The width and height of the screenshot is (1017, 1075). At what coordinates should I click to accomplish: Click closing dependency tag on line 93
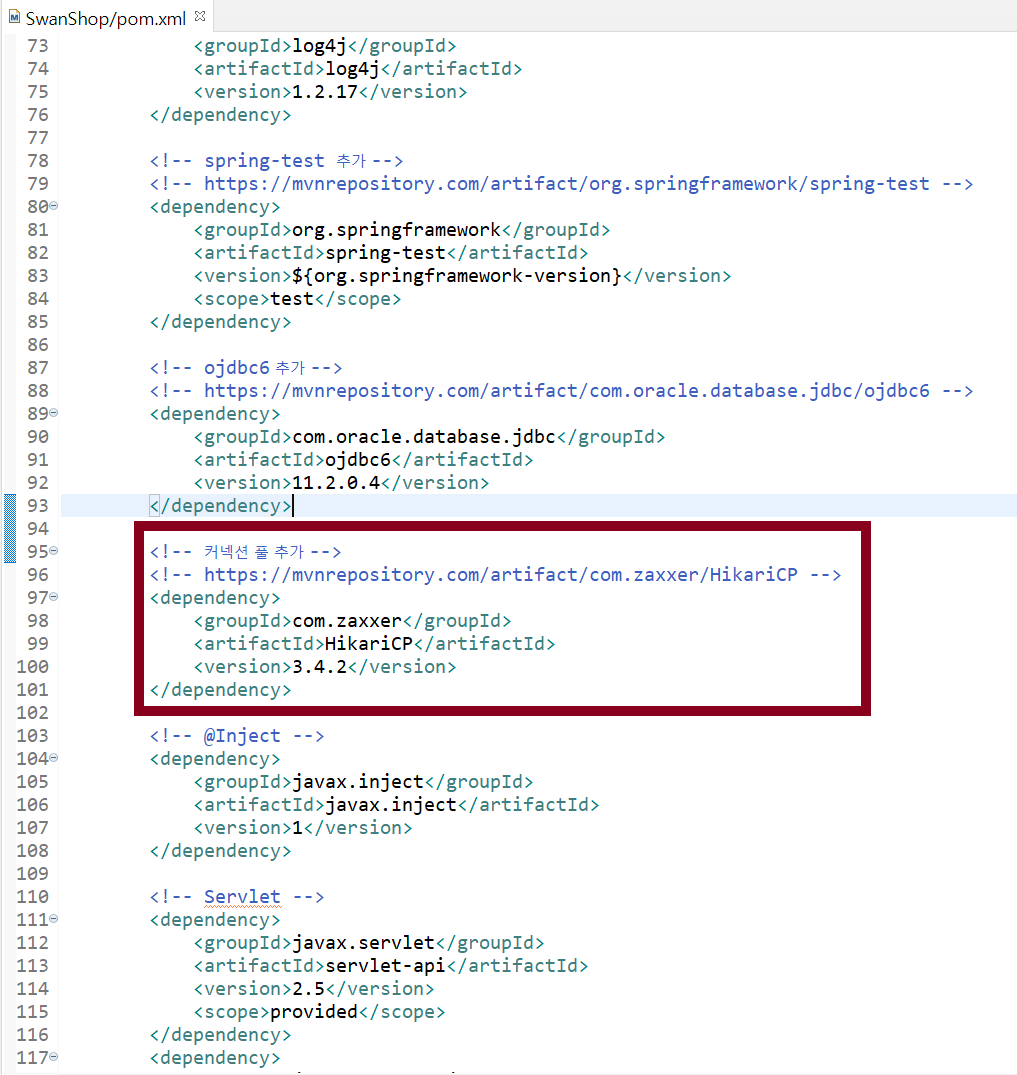pyautogui.click(x=220, y=506)
